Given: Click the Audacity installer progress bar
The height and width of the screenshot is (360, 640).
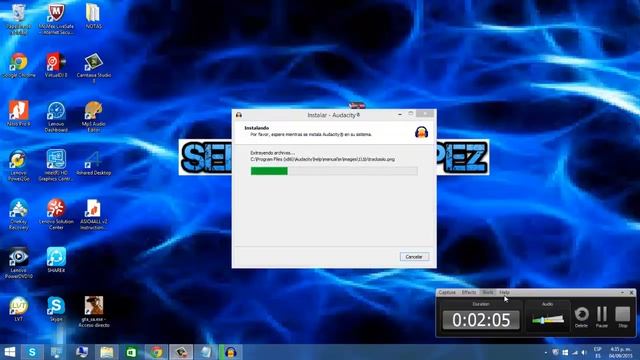Looking at the screenshot, I should pyautogui.click(x=334, y=171).
